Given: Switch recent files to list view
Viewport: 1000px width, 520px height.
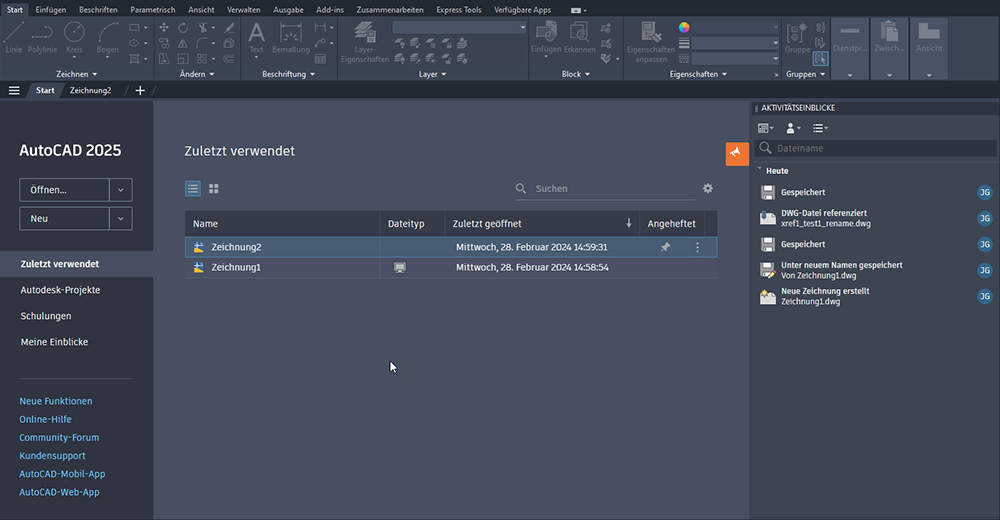Looking at the screenshot, I should [x=193, y=189].
